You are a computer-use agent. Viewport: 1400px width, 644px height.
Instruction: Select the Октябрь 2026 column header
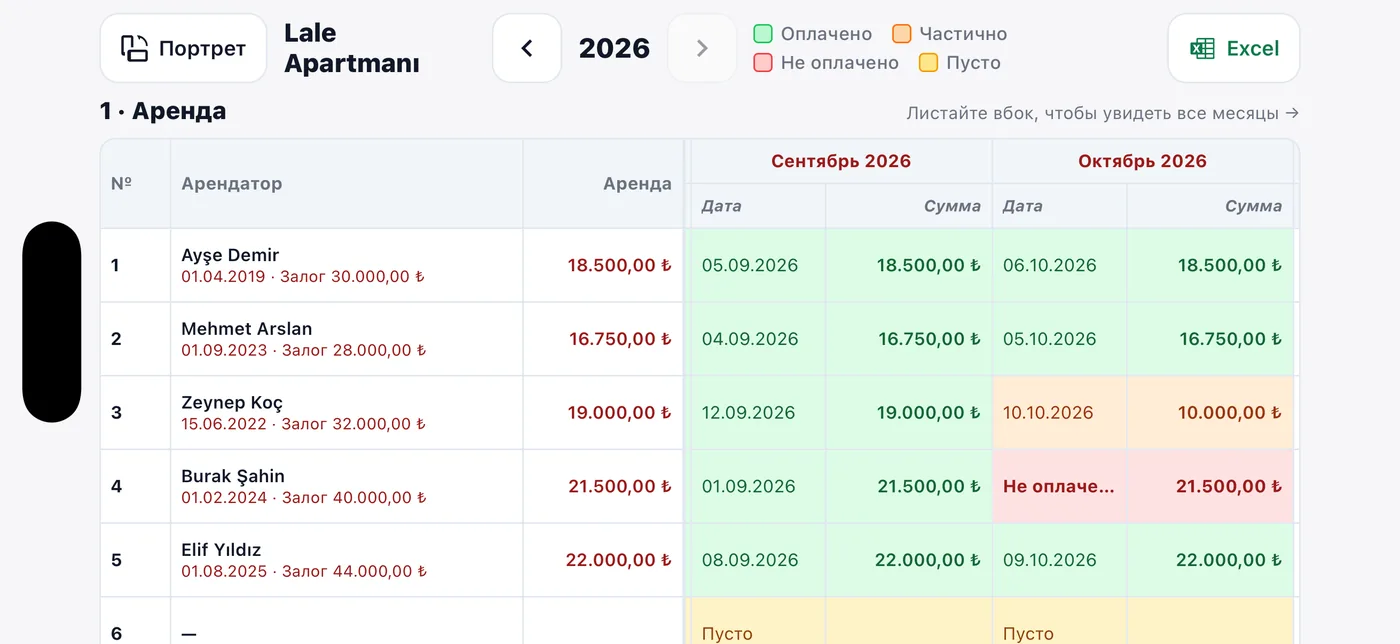click(1143, 161)
